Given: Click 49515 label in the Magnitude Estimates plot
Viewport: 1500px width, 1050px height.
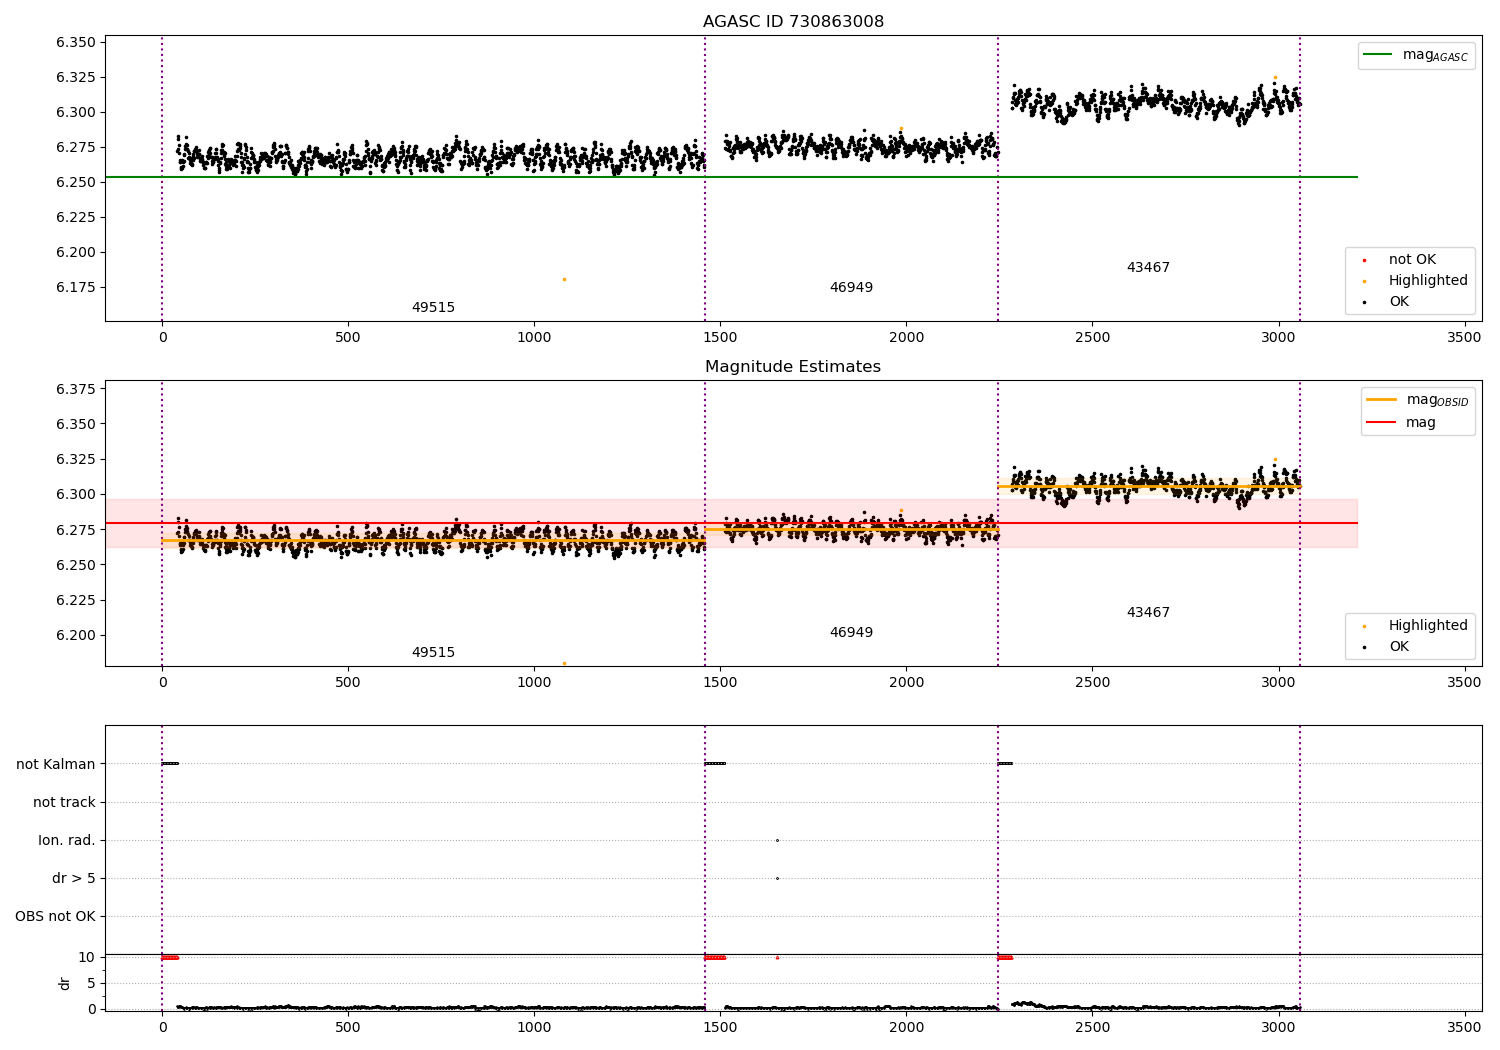Looking at the screenshot, I should (433, 653).
